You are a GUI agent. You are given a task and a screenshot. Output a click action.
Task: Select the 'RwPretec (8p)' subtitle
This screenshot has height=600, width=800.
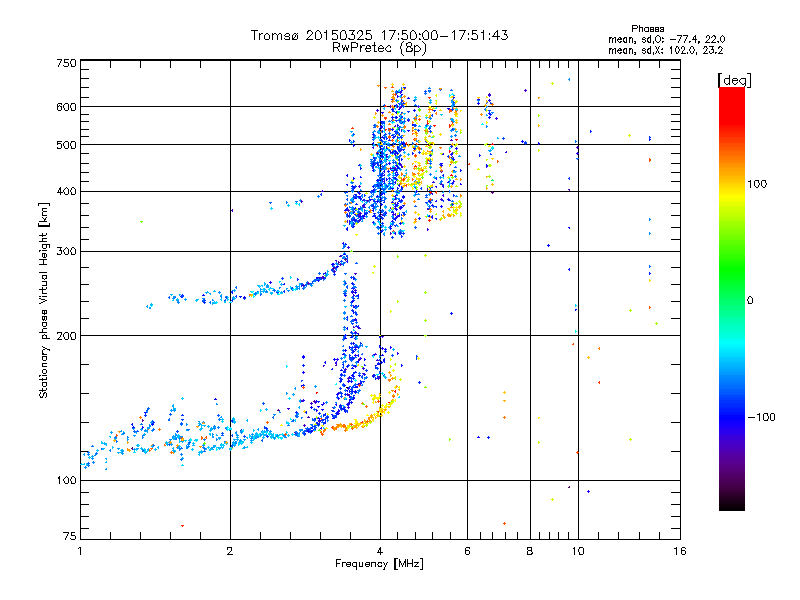coord(379,48)
